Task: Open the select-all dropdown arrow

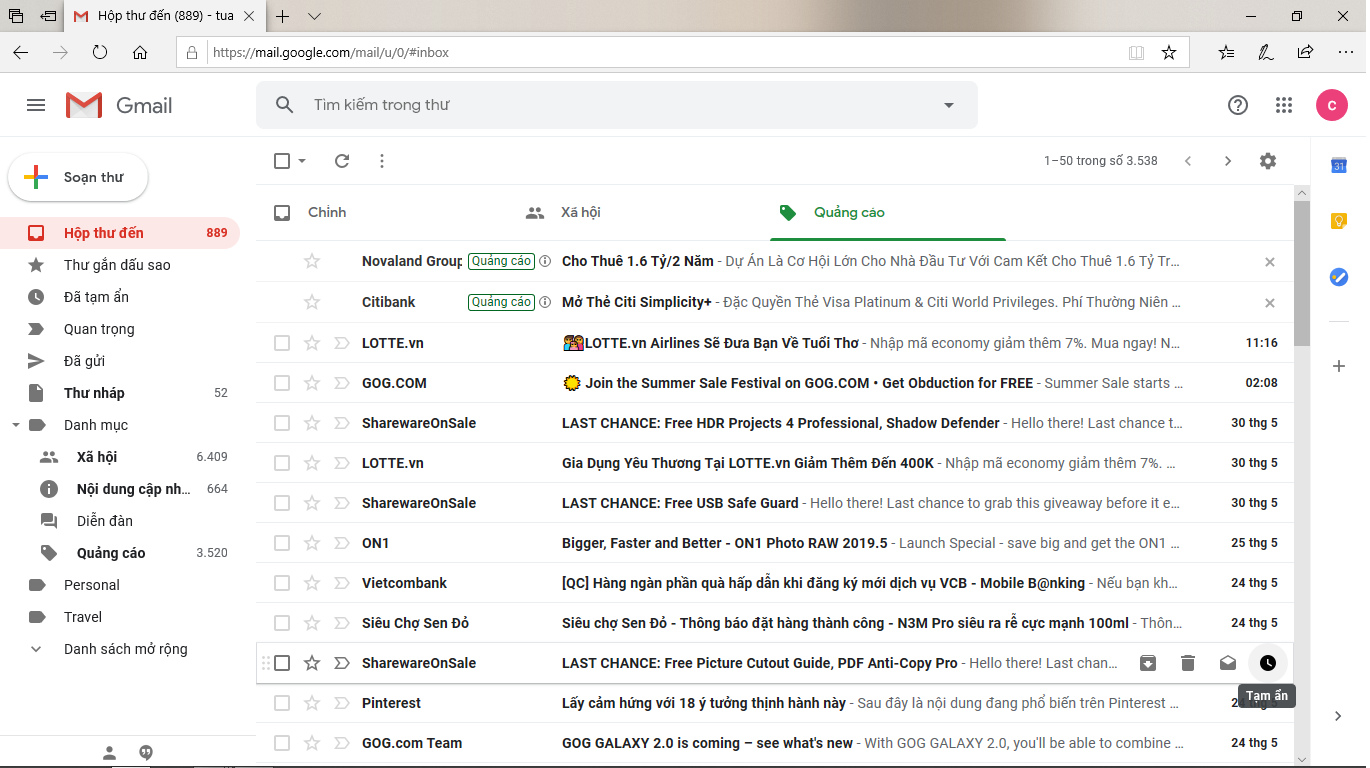Action: (302, 161)
